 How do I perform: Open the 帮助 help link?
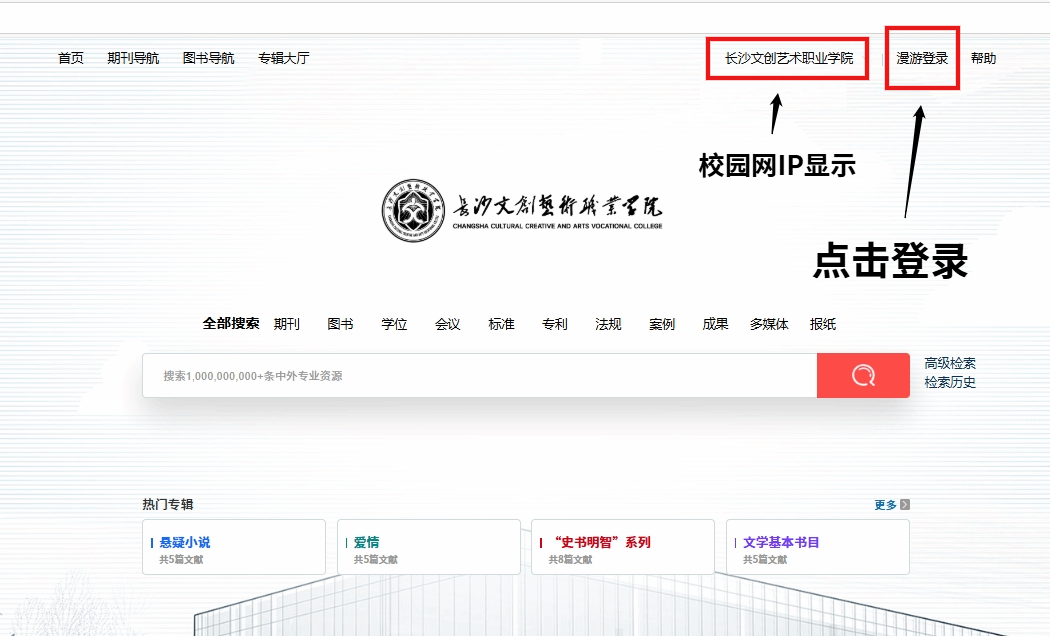point(984,58)
